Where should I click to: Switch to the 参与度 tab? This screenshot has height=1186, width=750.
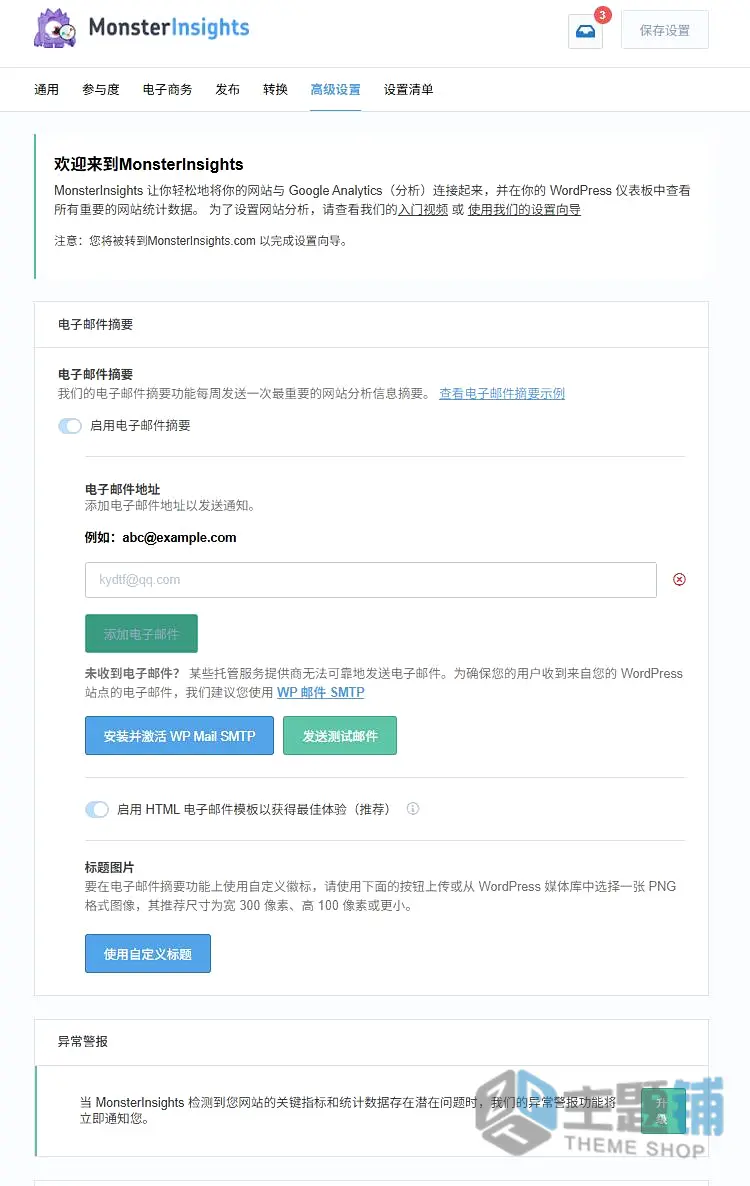tap(101, 89)
